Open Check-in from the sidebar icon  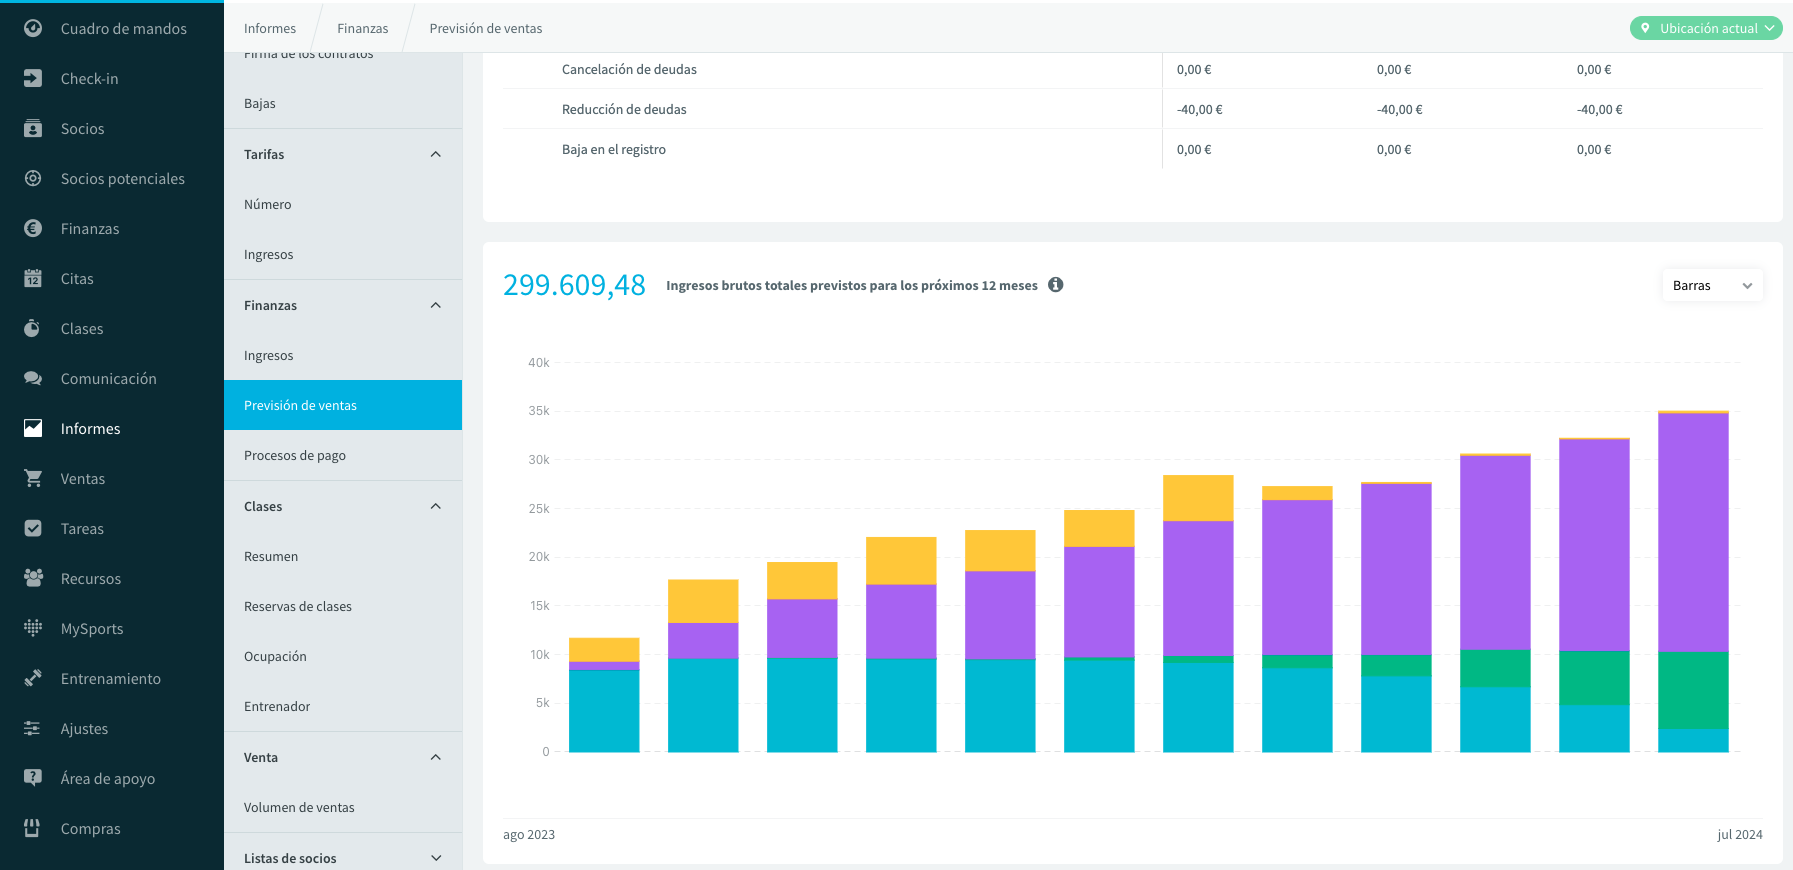pos(33,78)
